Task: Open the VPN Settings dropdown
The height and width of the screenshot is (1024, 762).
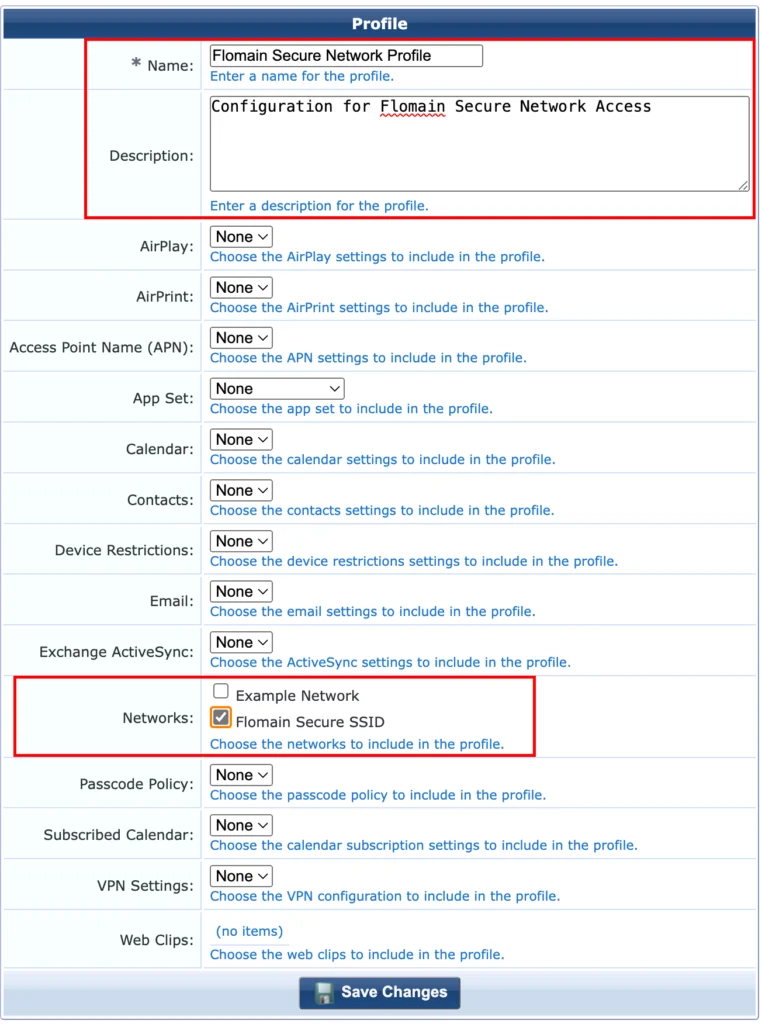Action: [240, 875]
